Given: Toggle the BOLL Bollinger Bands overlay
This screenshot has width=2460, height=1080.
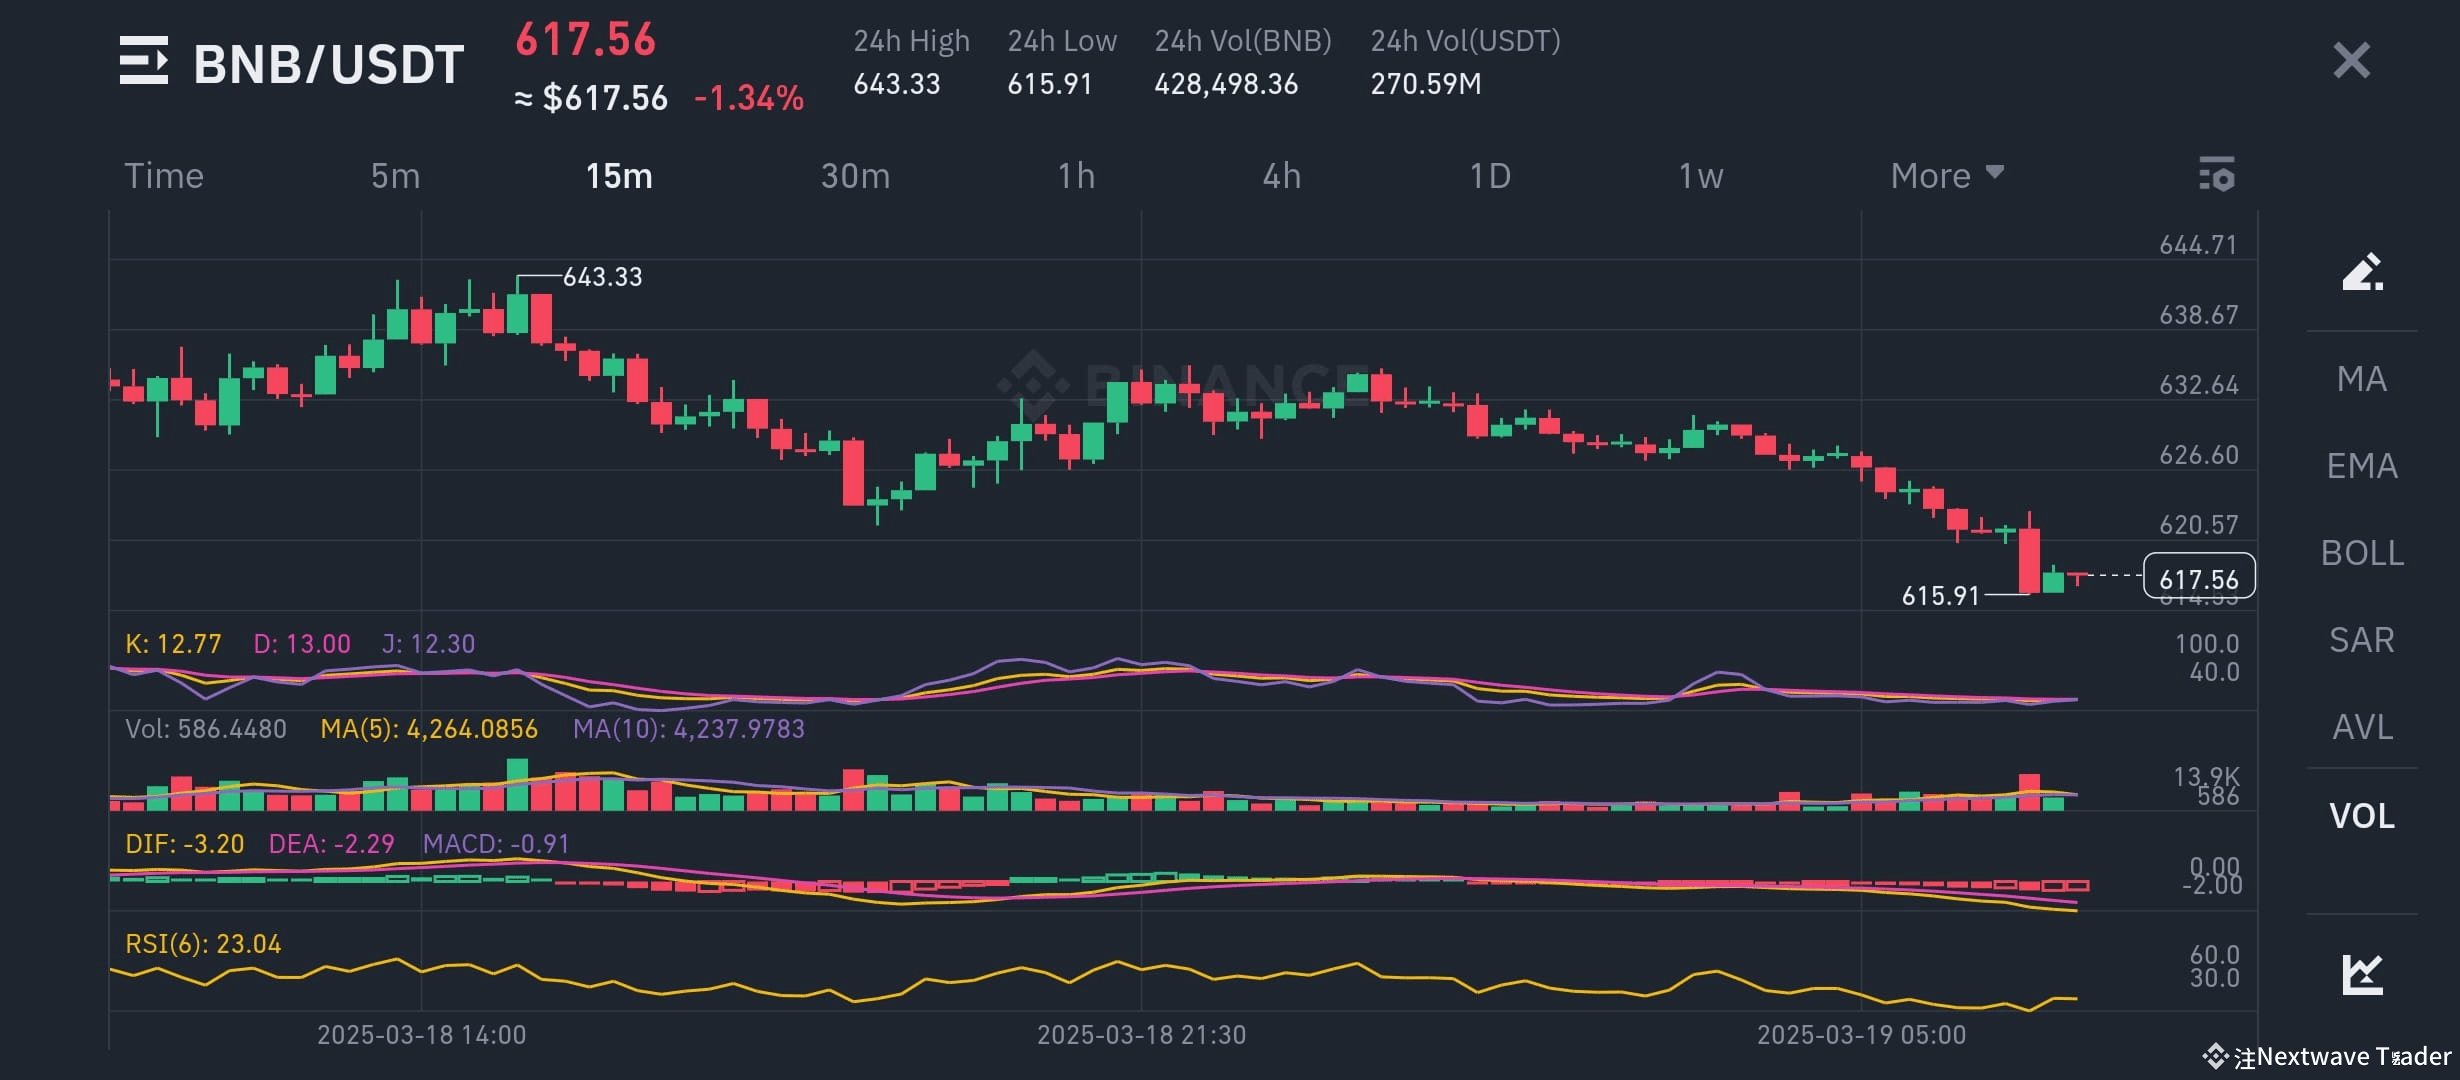Looking at the screenshot, I should 2360,552.
